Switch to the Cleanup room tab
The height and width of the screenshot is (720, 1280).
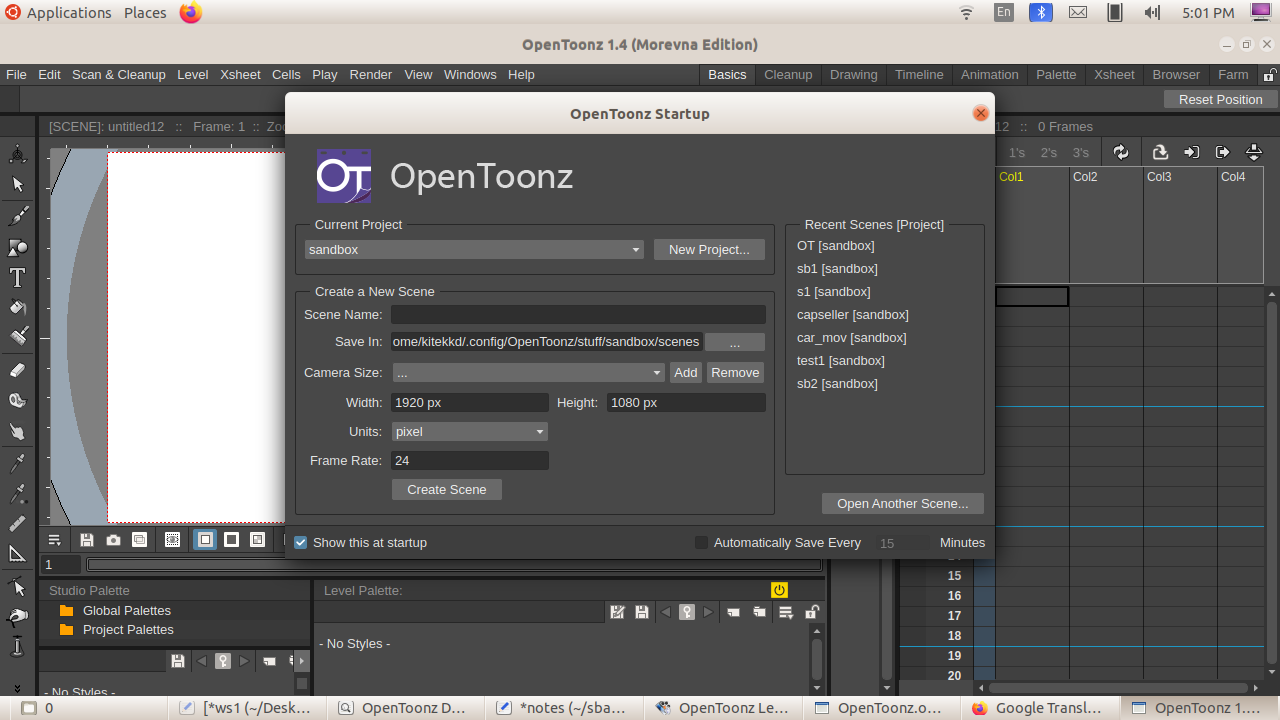[787, 74]
